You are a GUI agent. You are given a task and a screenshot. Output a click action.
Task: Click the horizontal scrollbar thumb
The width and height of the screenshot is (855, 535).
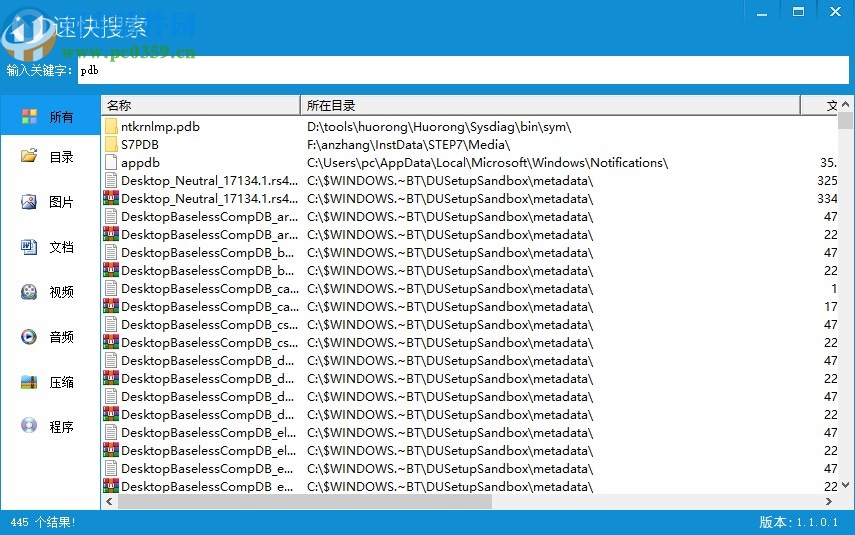[x=305, y=501]
